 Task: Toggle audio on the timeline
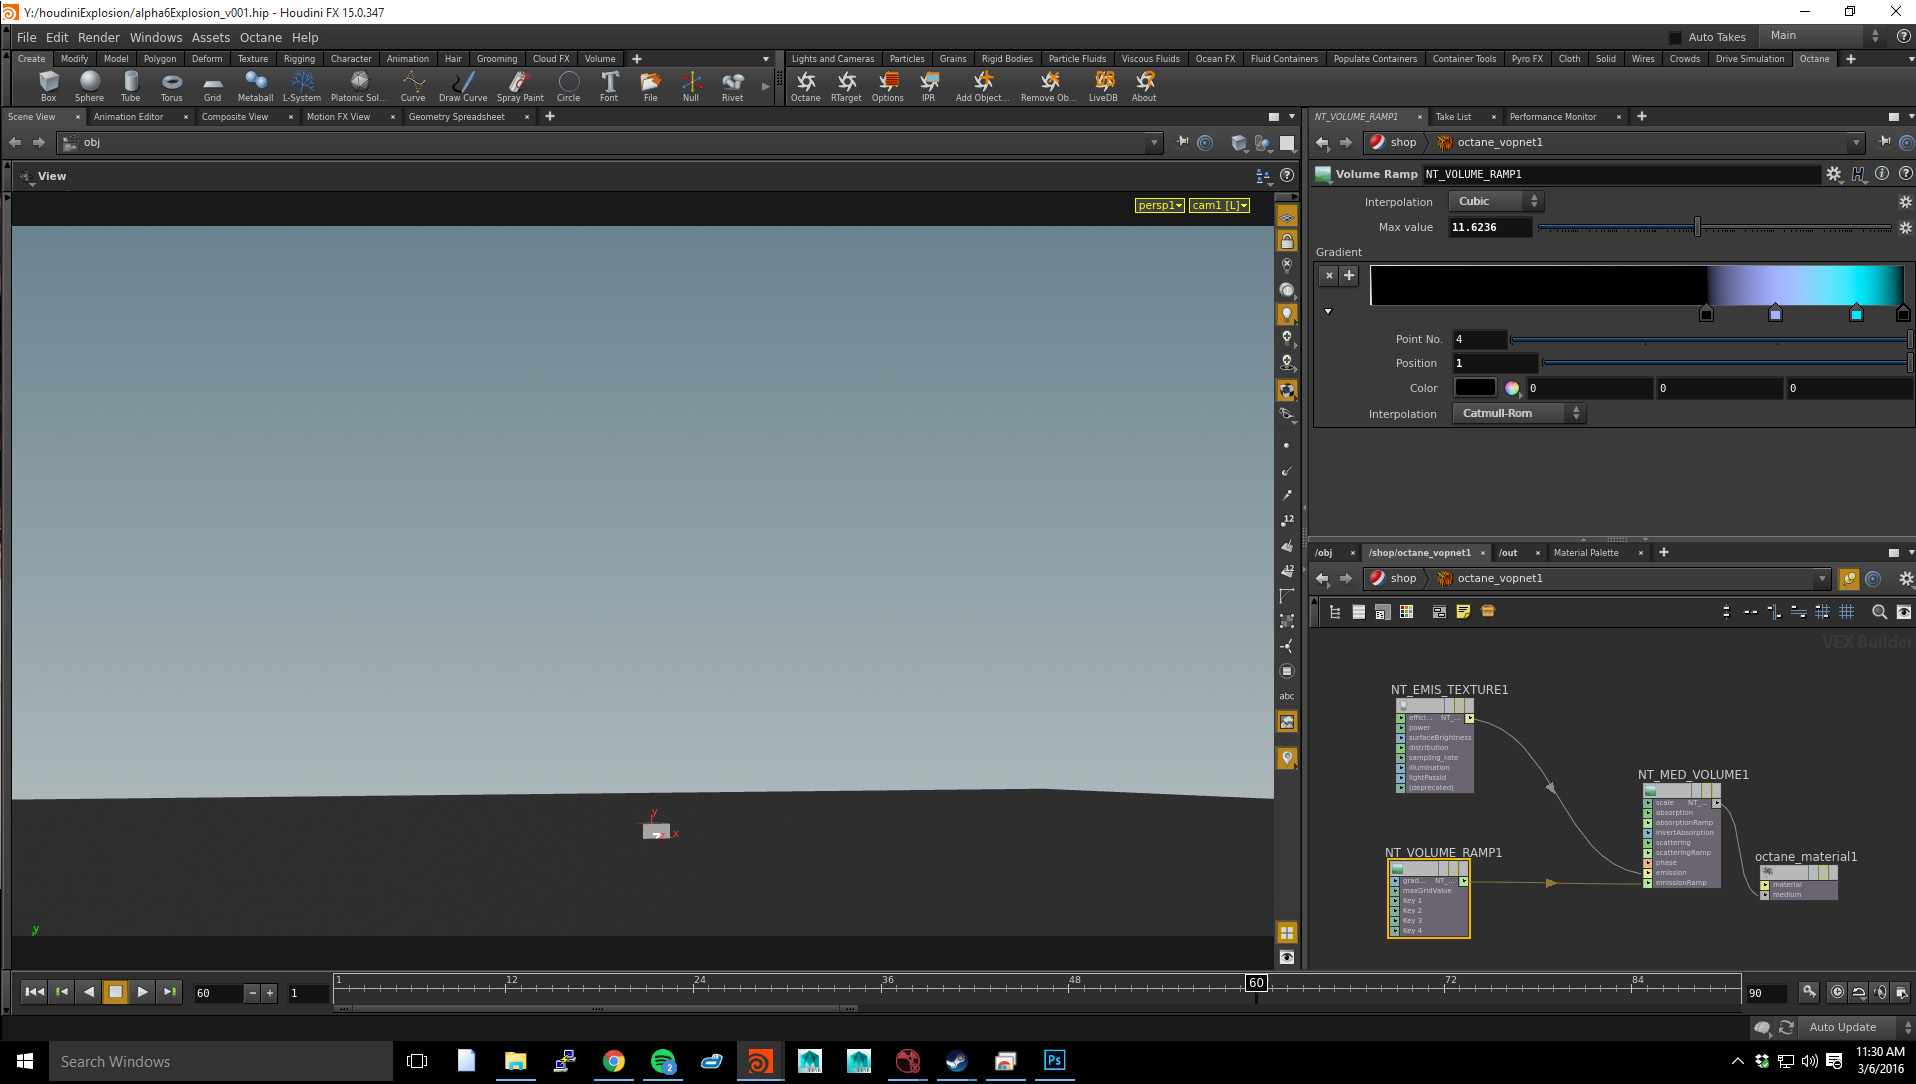coord(1880,993)
